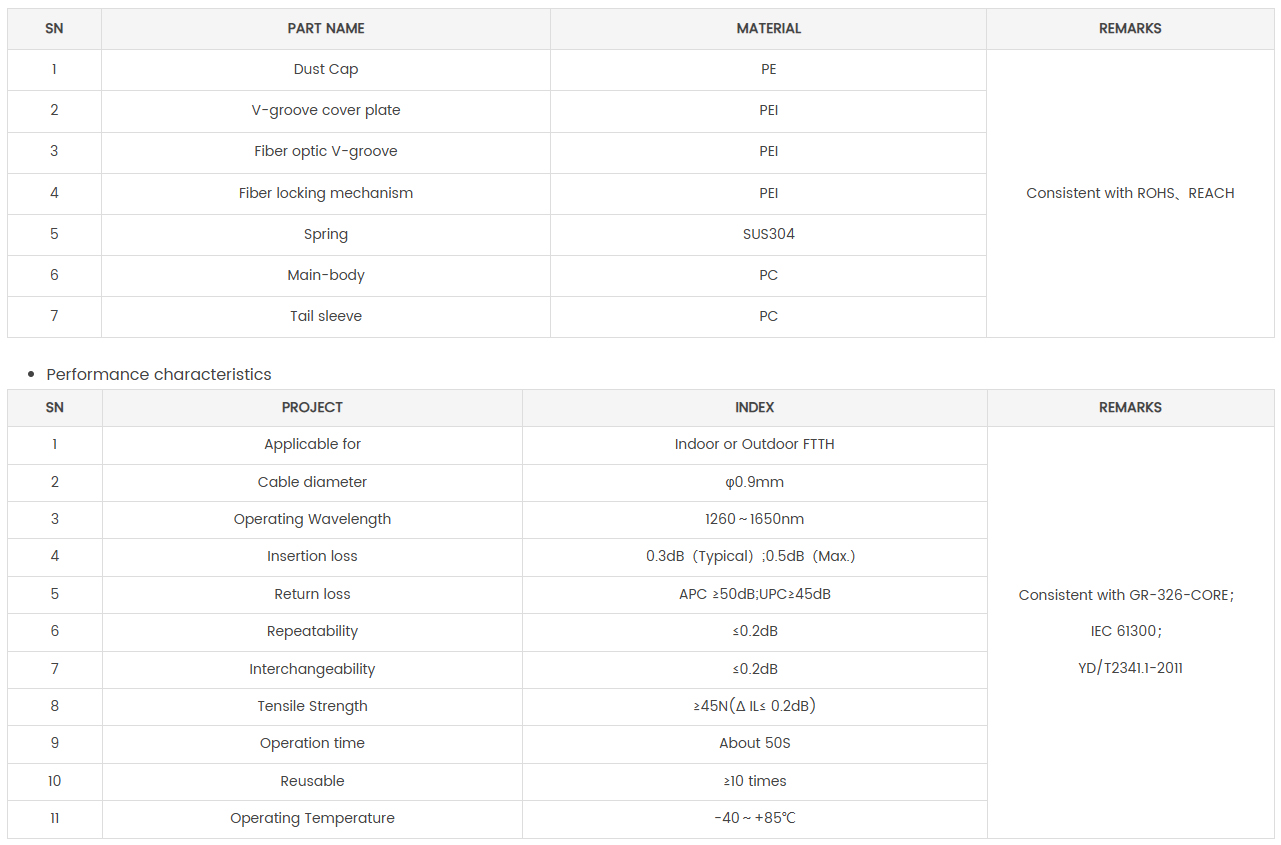Click the Consistent with GR-326-CORE remark

[x=1126, y=595]
